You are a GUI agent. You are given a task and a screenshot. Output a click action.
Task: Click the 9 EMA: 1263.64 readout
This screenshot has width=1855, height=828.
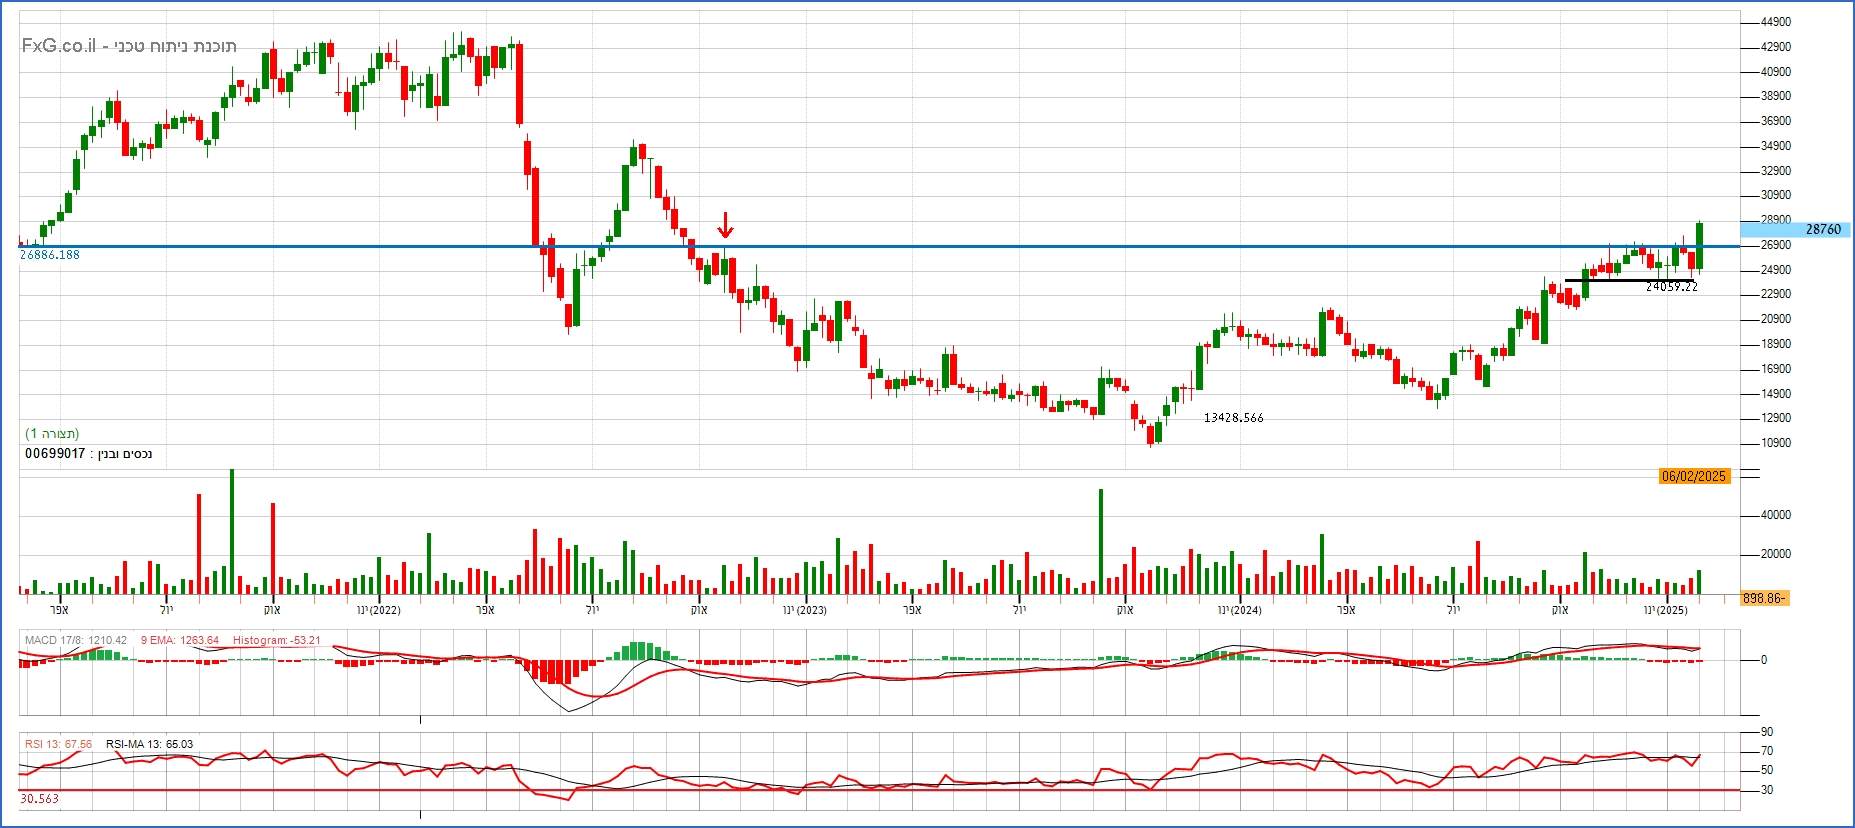(x=180, y=640)
